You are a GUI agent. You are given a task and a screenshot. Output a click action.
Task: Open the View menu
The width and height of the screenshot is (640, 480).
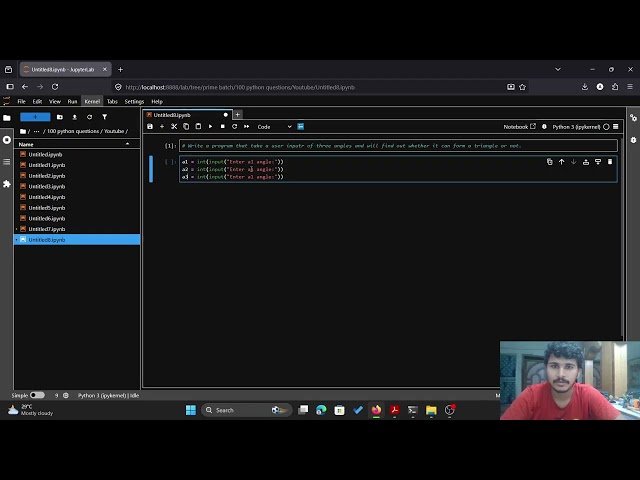click(x=55, y=102)
